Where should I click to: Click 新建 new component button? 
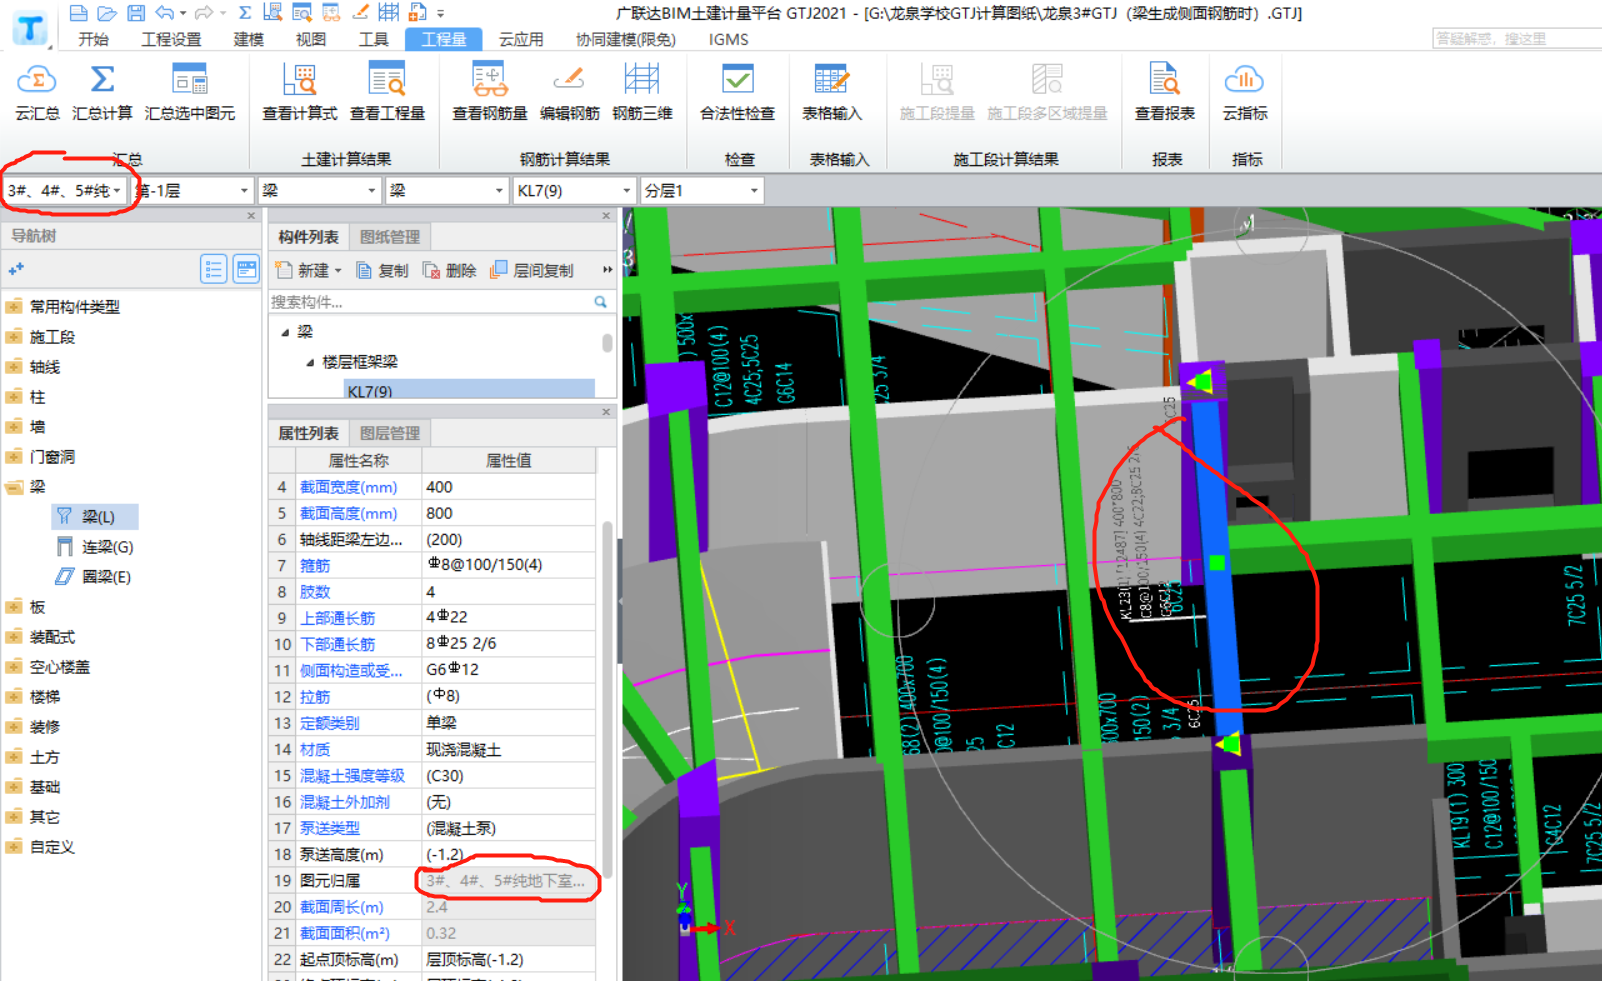302,270
